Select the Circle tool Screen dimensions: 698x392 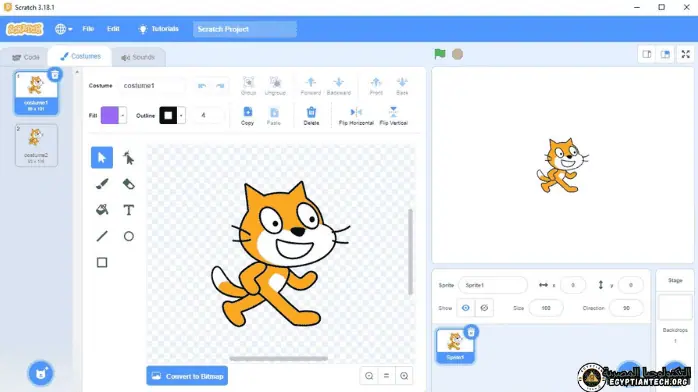tap(129, 236)
